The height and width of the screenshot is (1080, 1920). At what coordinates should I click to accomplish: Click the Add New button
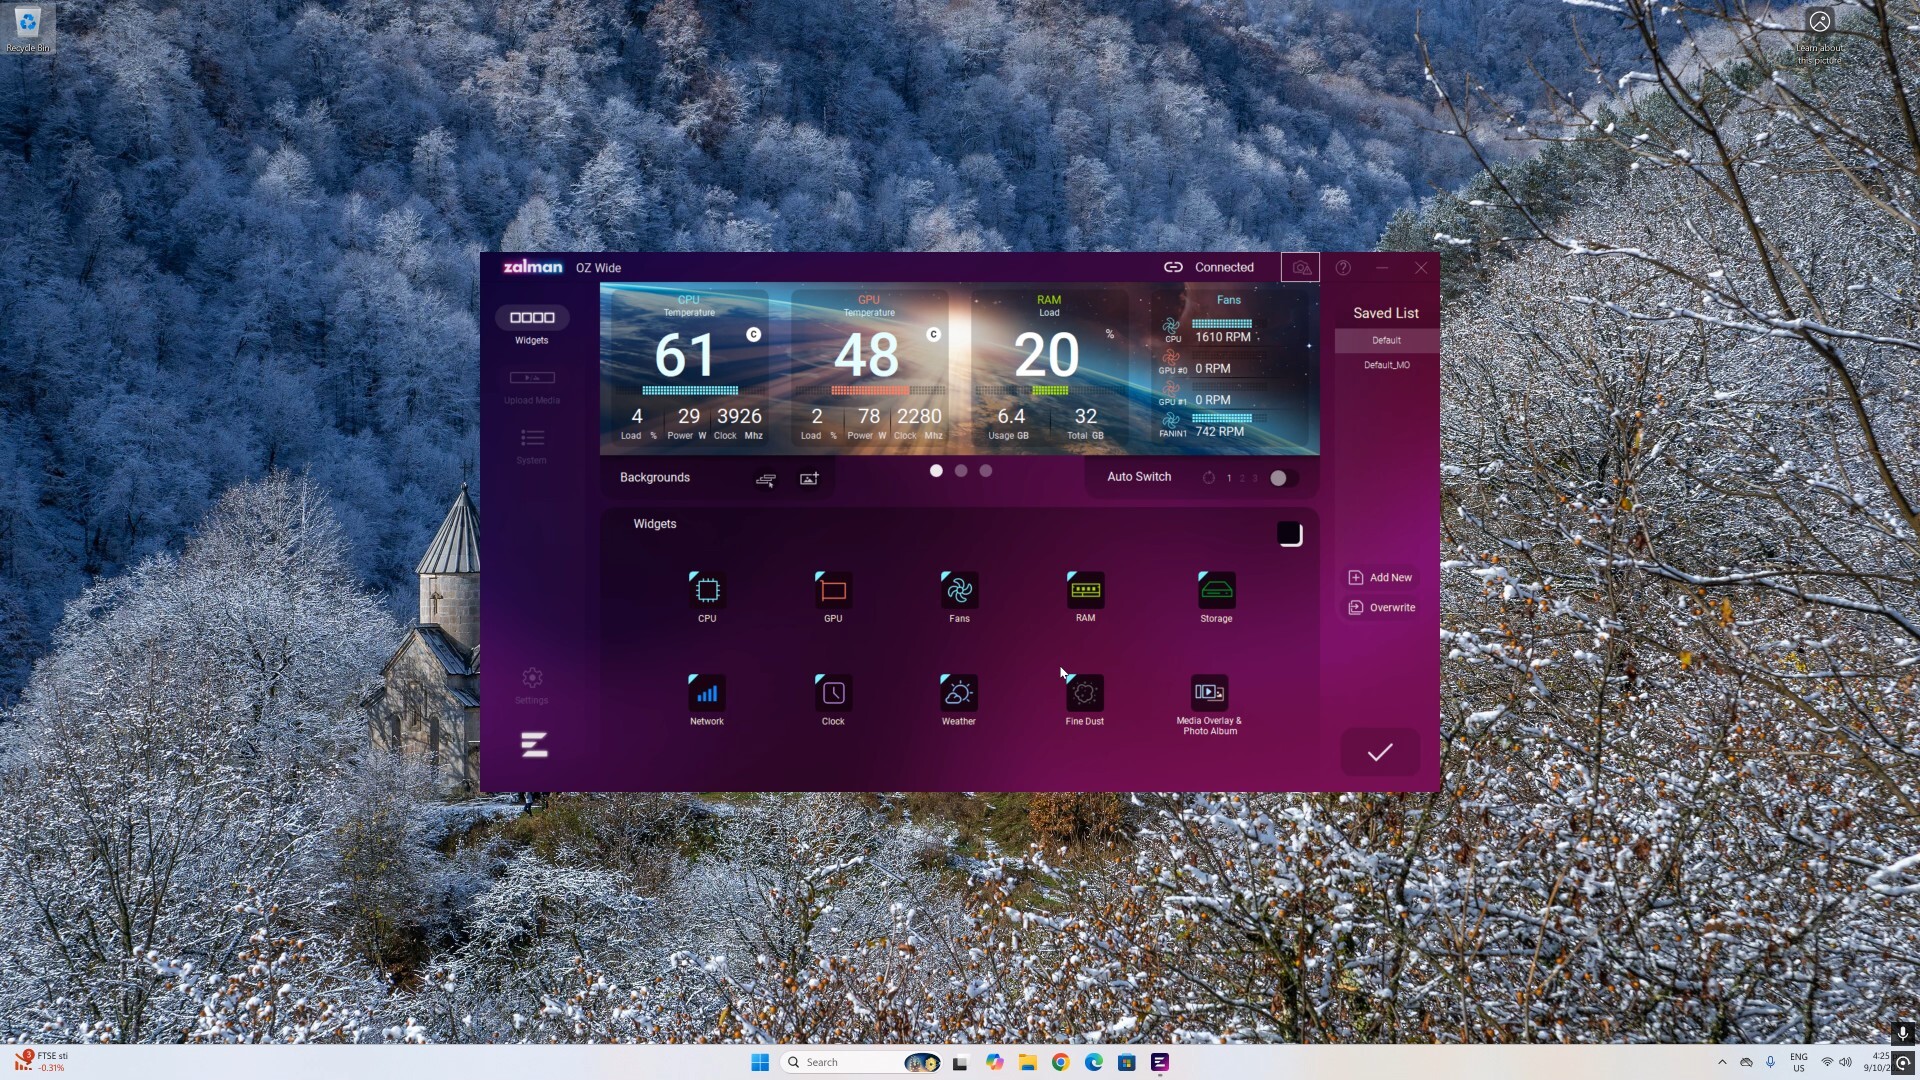pos(1380,578)
